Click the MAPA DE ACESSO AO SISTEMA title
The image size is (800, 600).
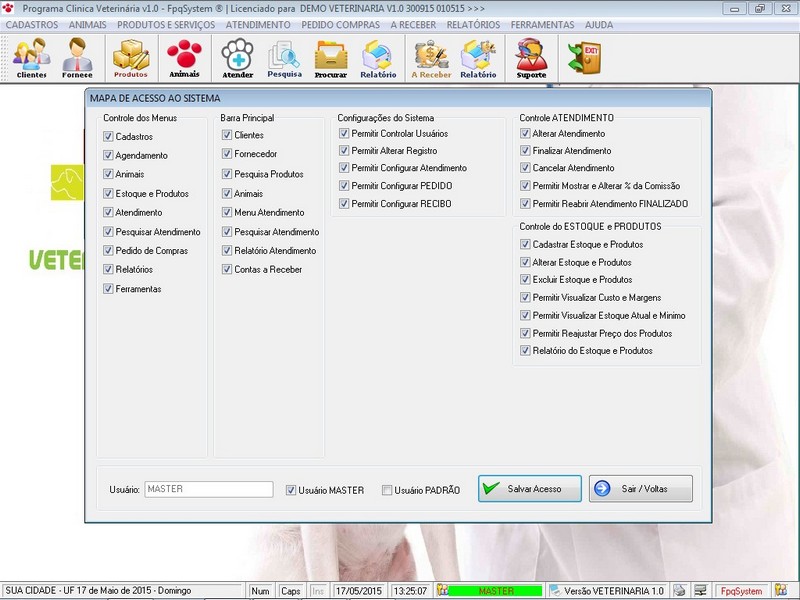tap(155, 98)
